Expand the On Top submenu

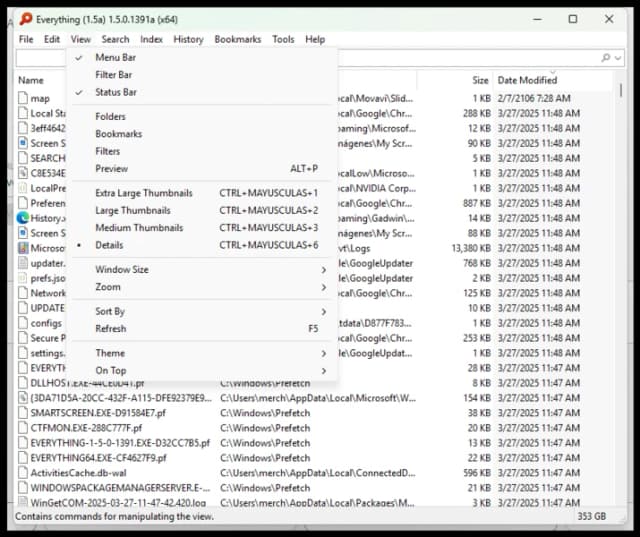(202, 371)
